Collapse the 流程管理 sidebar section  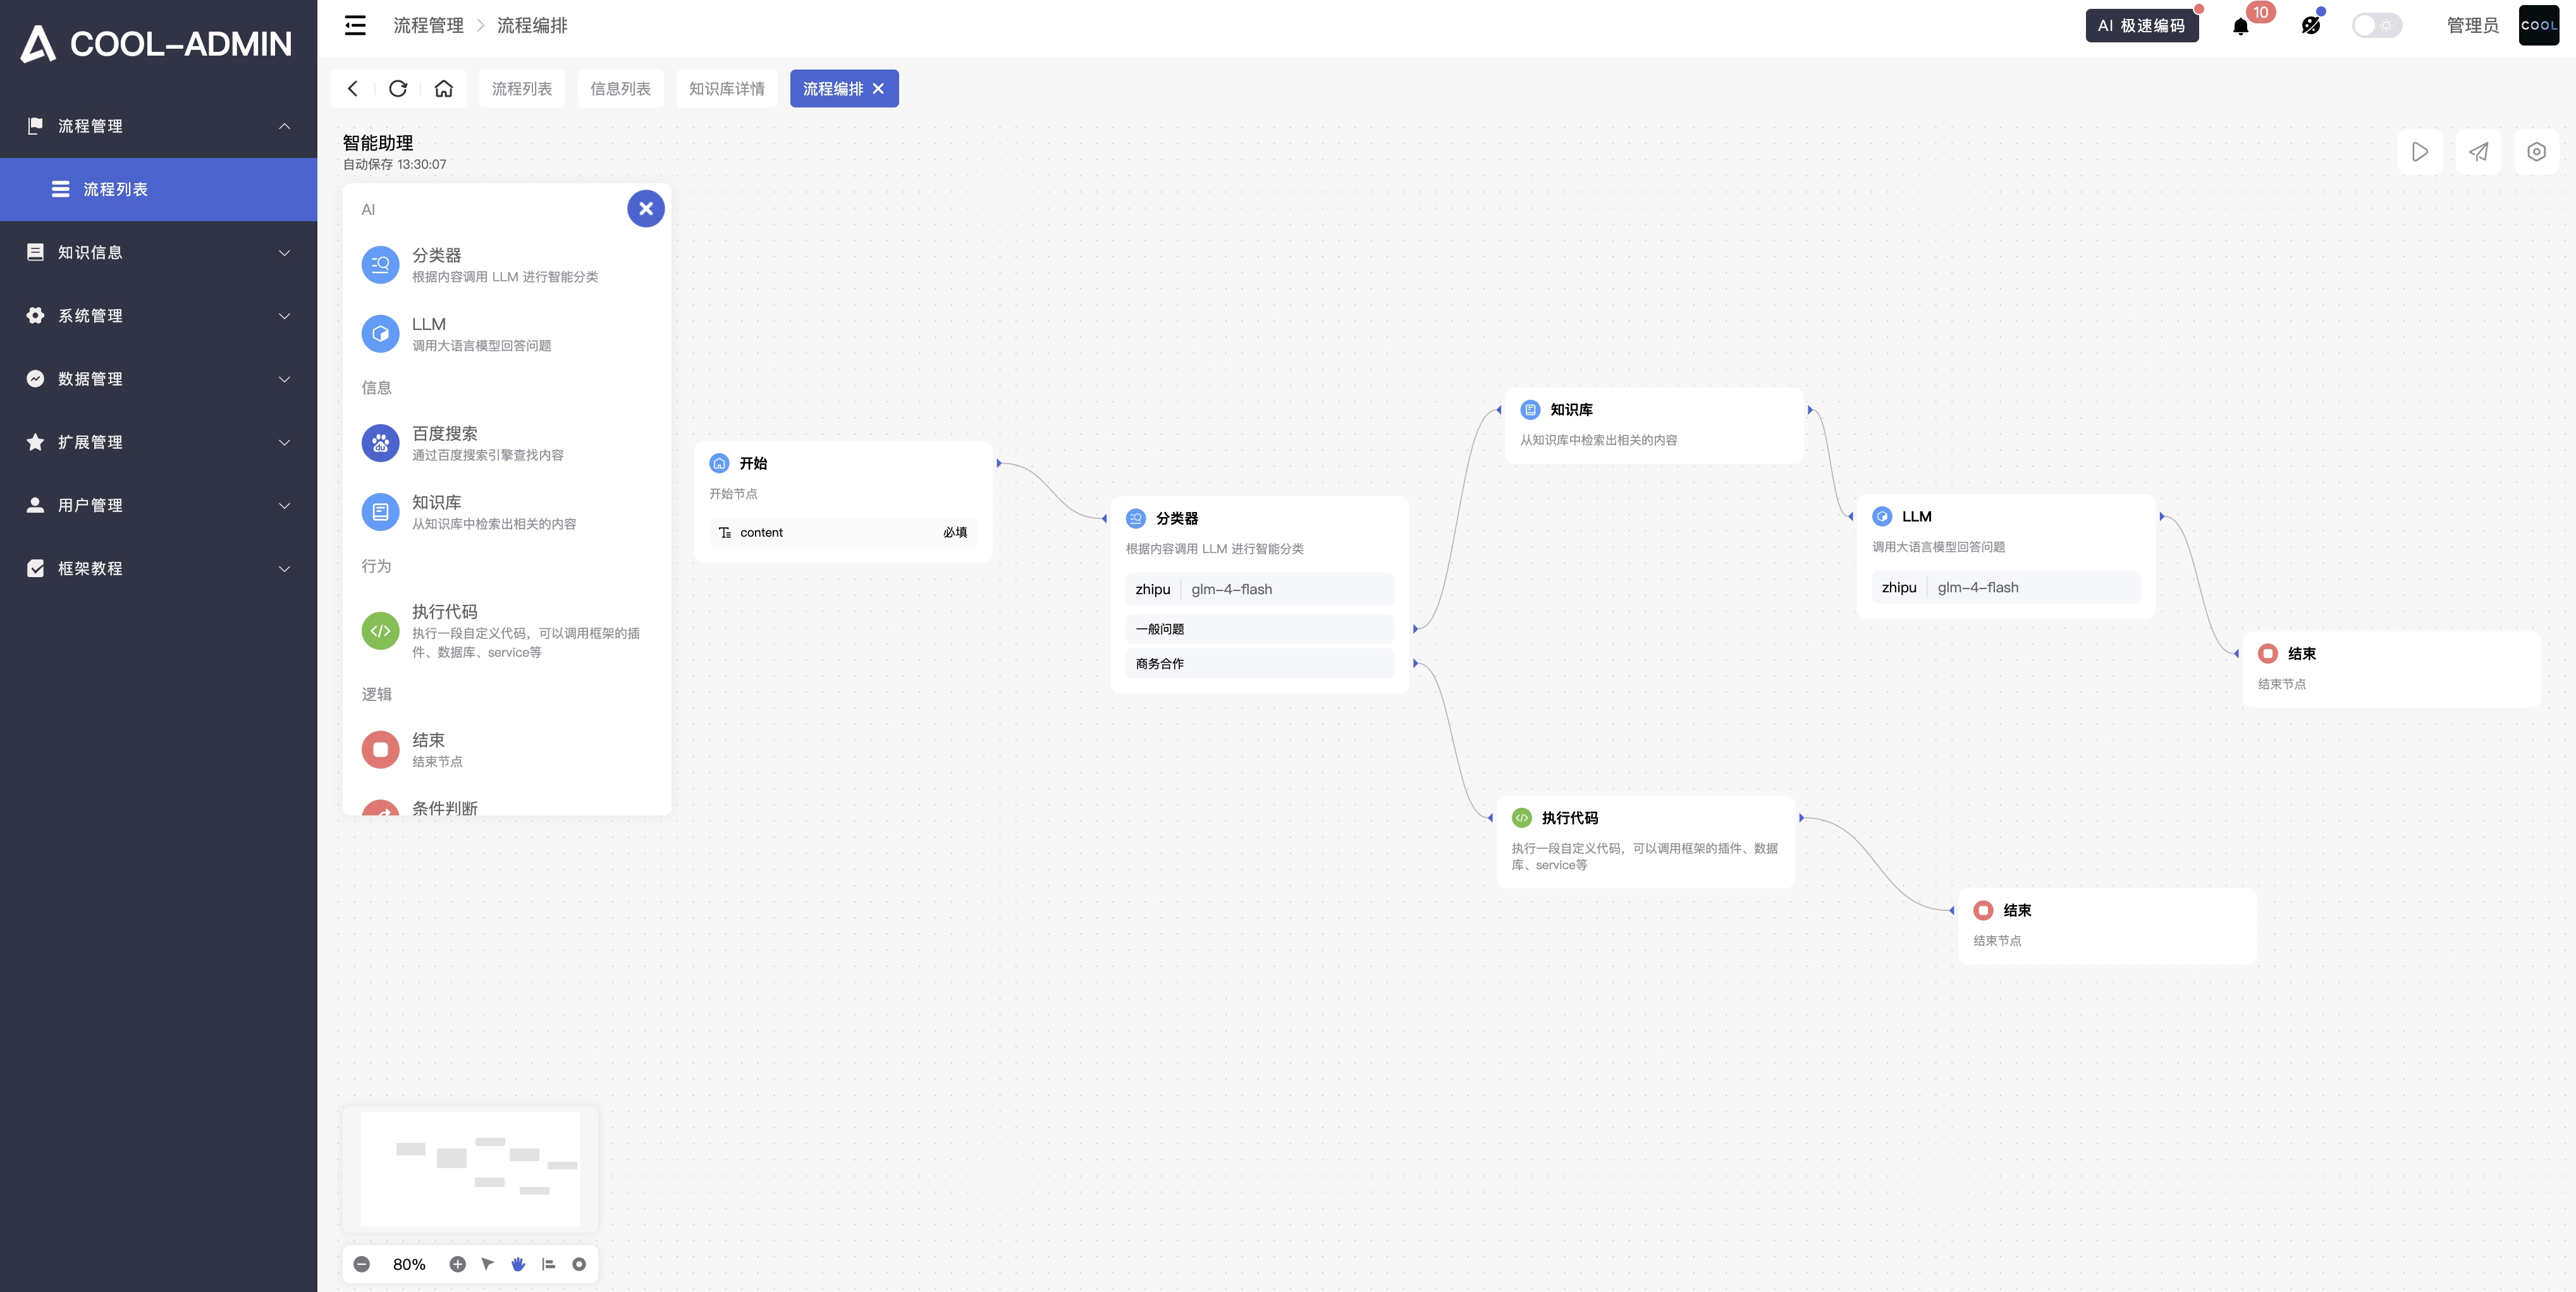[158, 126]
